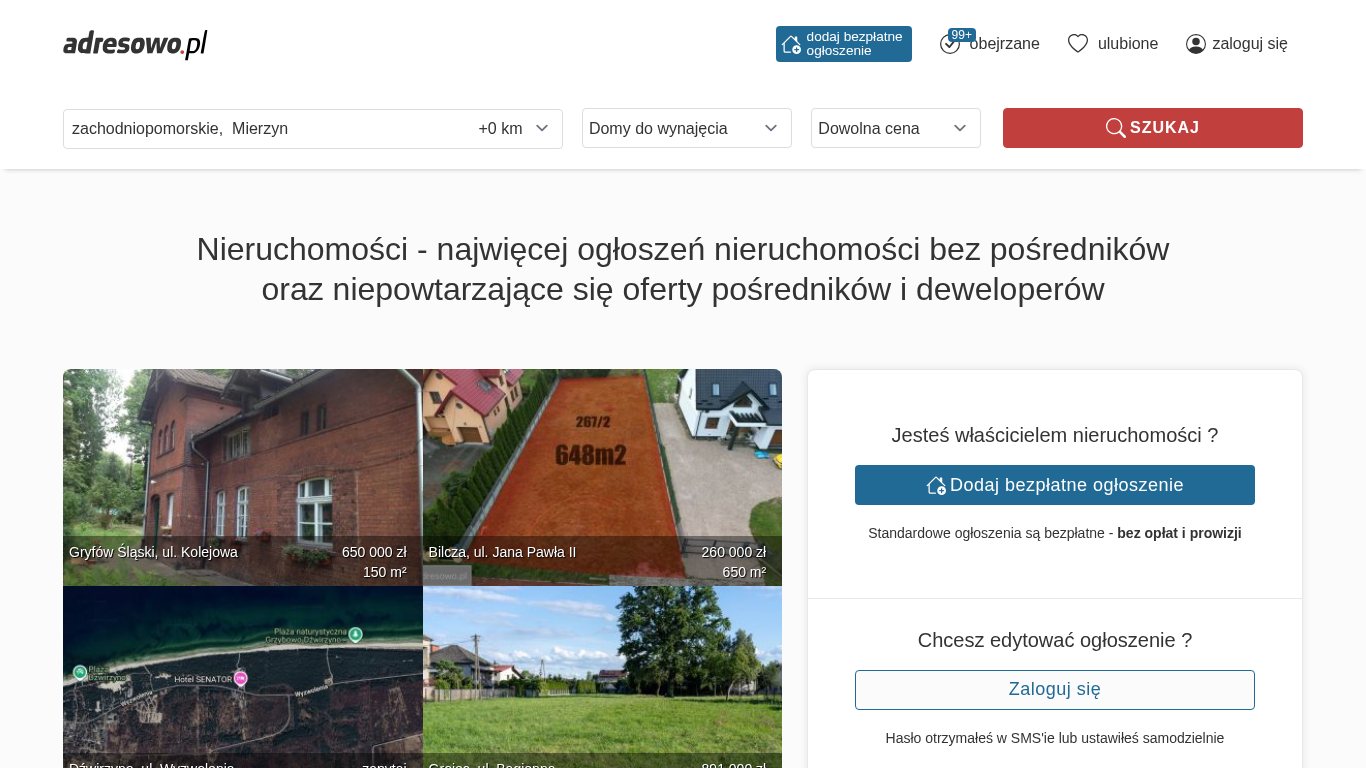This screenshot has height=768, width=1366.
Task: Click the zaloguj się header link
Action: click(1249, 44)
